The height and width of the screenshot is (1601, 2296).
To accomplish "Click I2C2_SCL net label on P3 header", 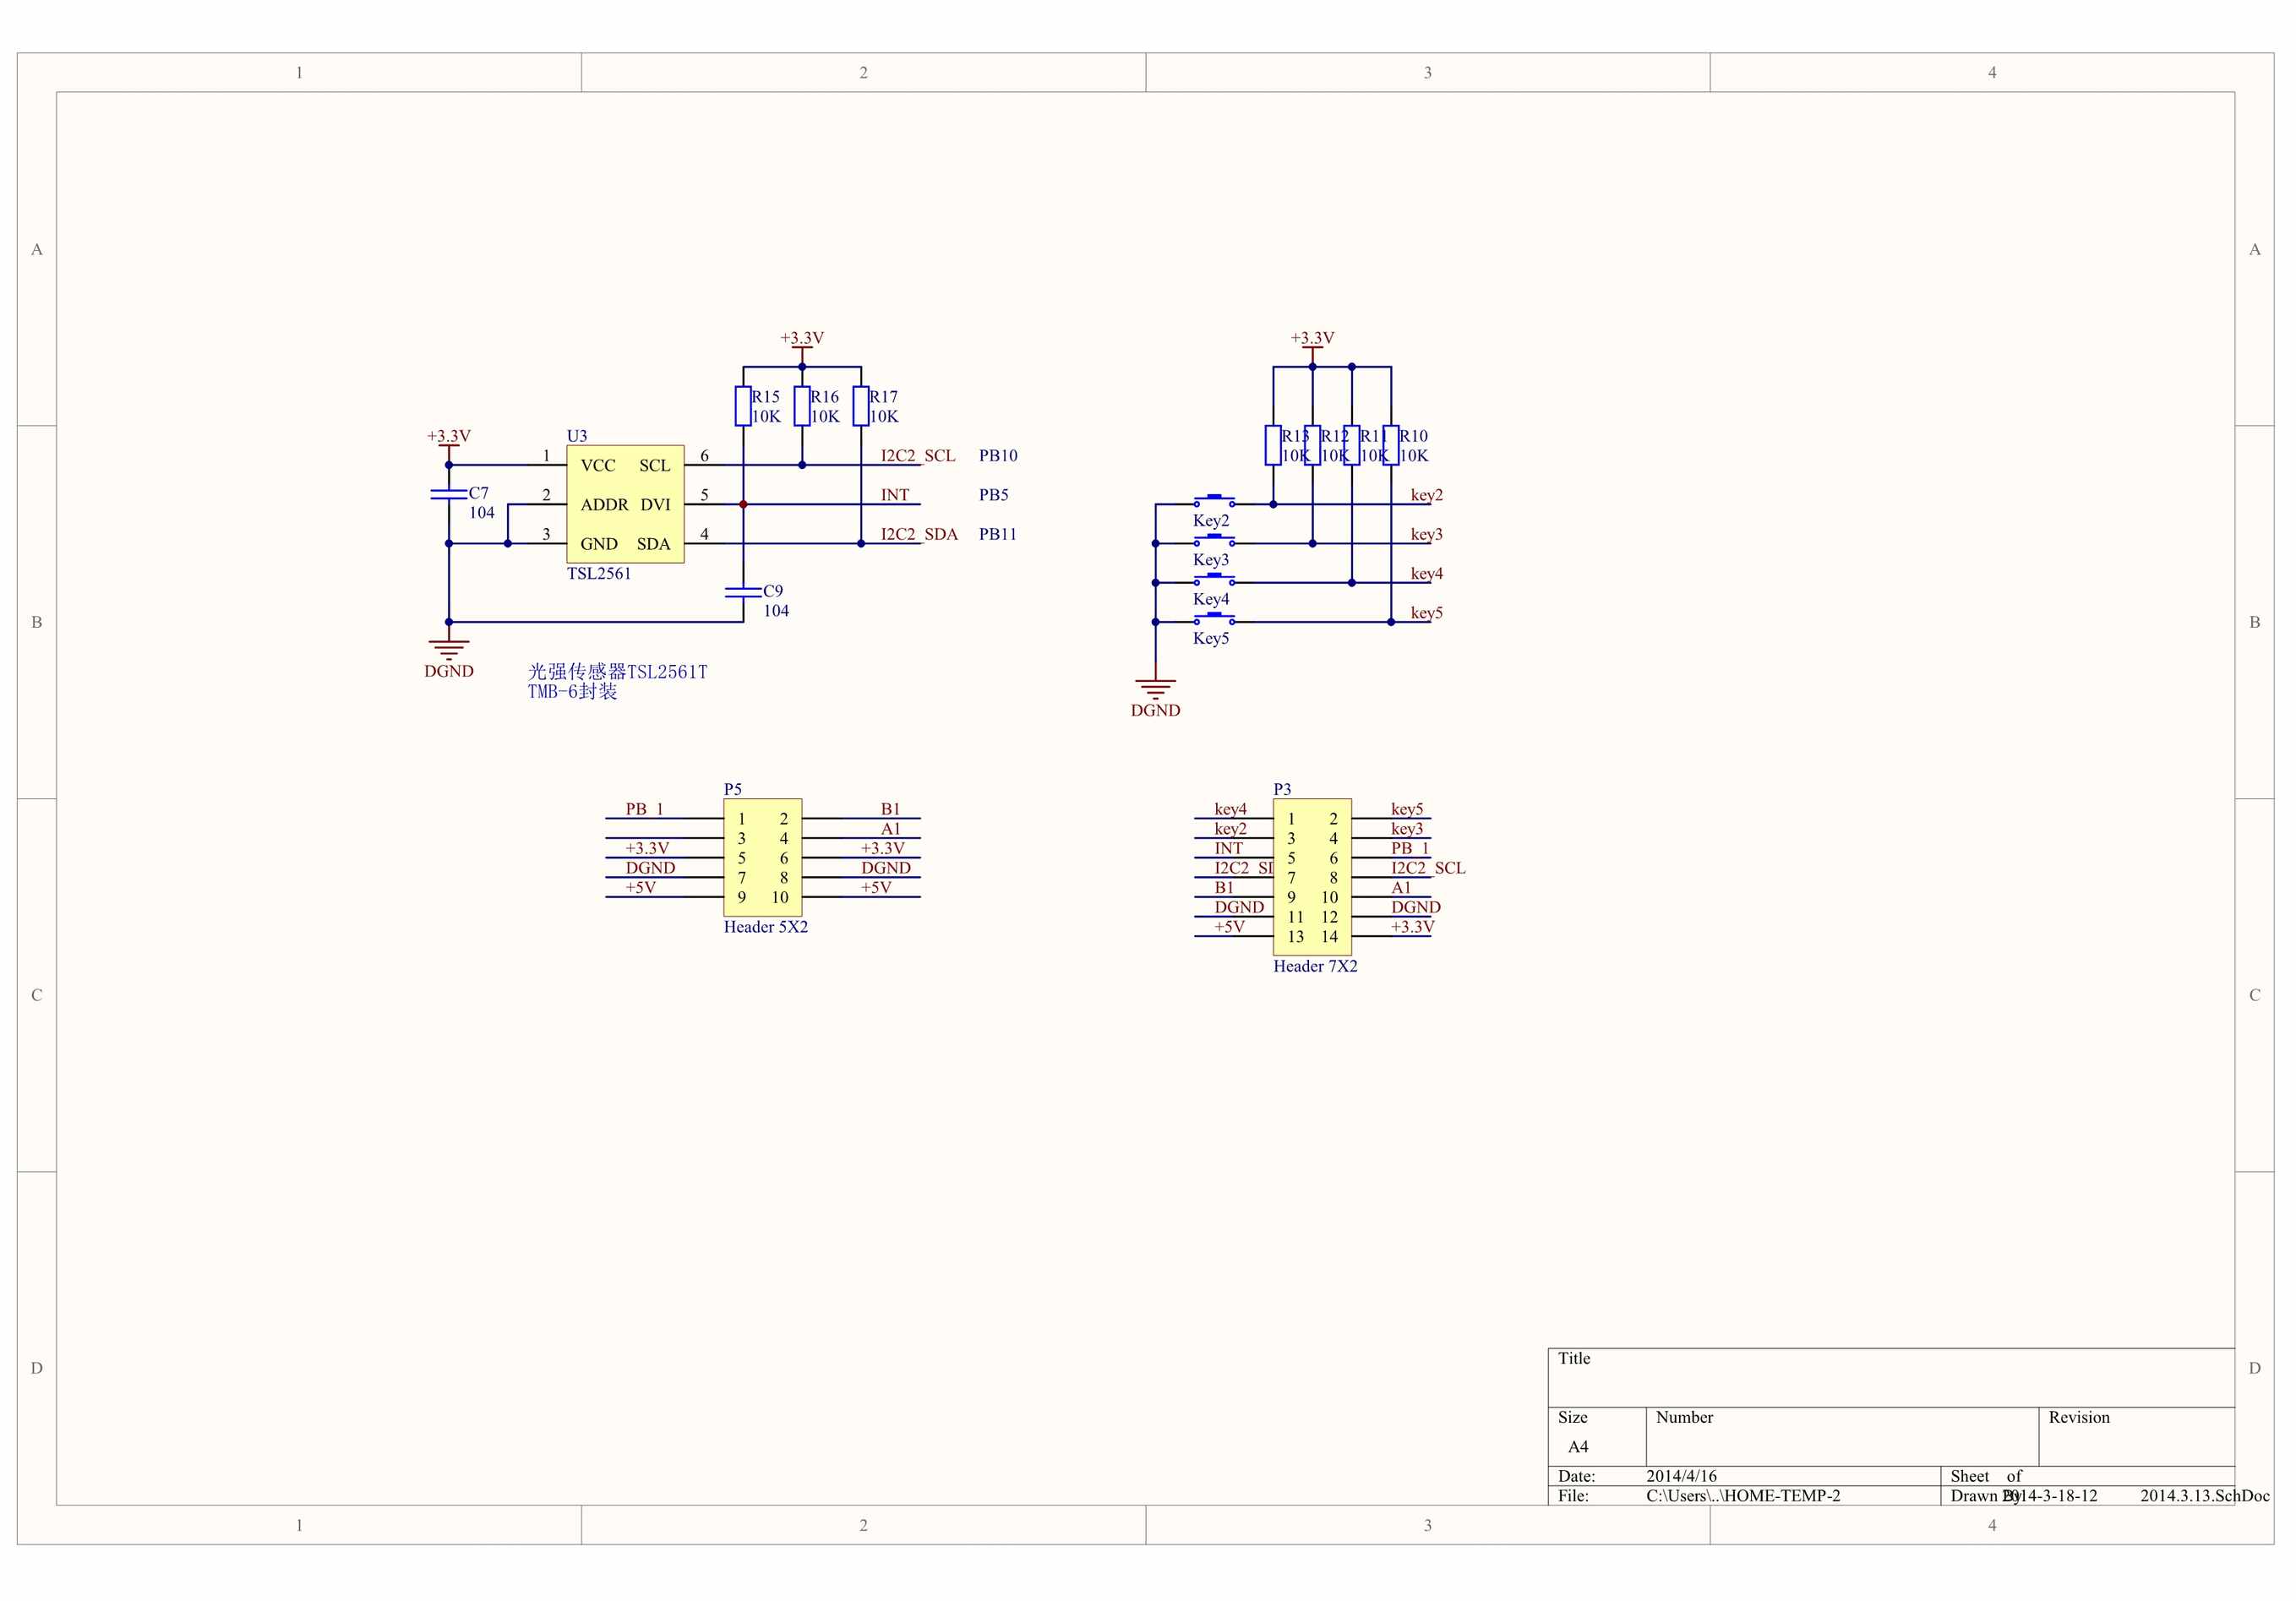I will tap(1428, 868).
